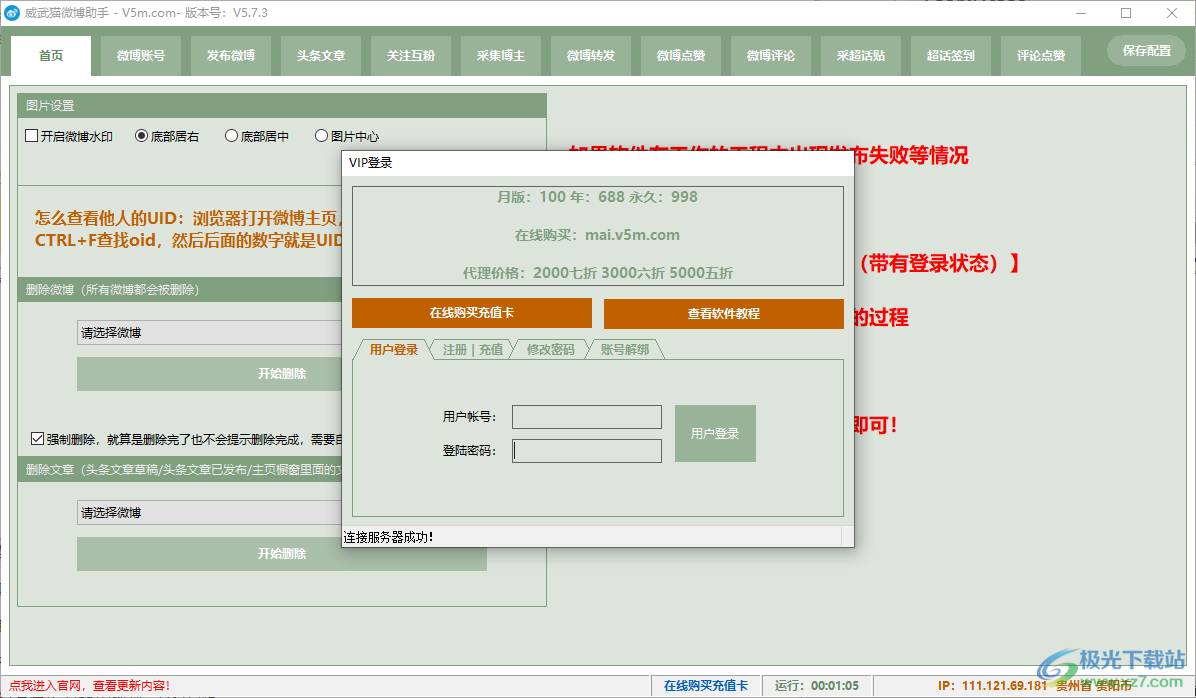Screen dimensions: 1196x698
Task: Open the 采超话贴 tab
Action: click(861, 56)
